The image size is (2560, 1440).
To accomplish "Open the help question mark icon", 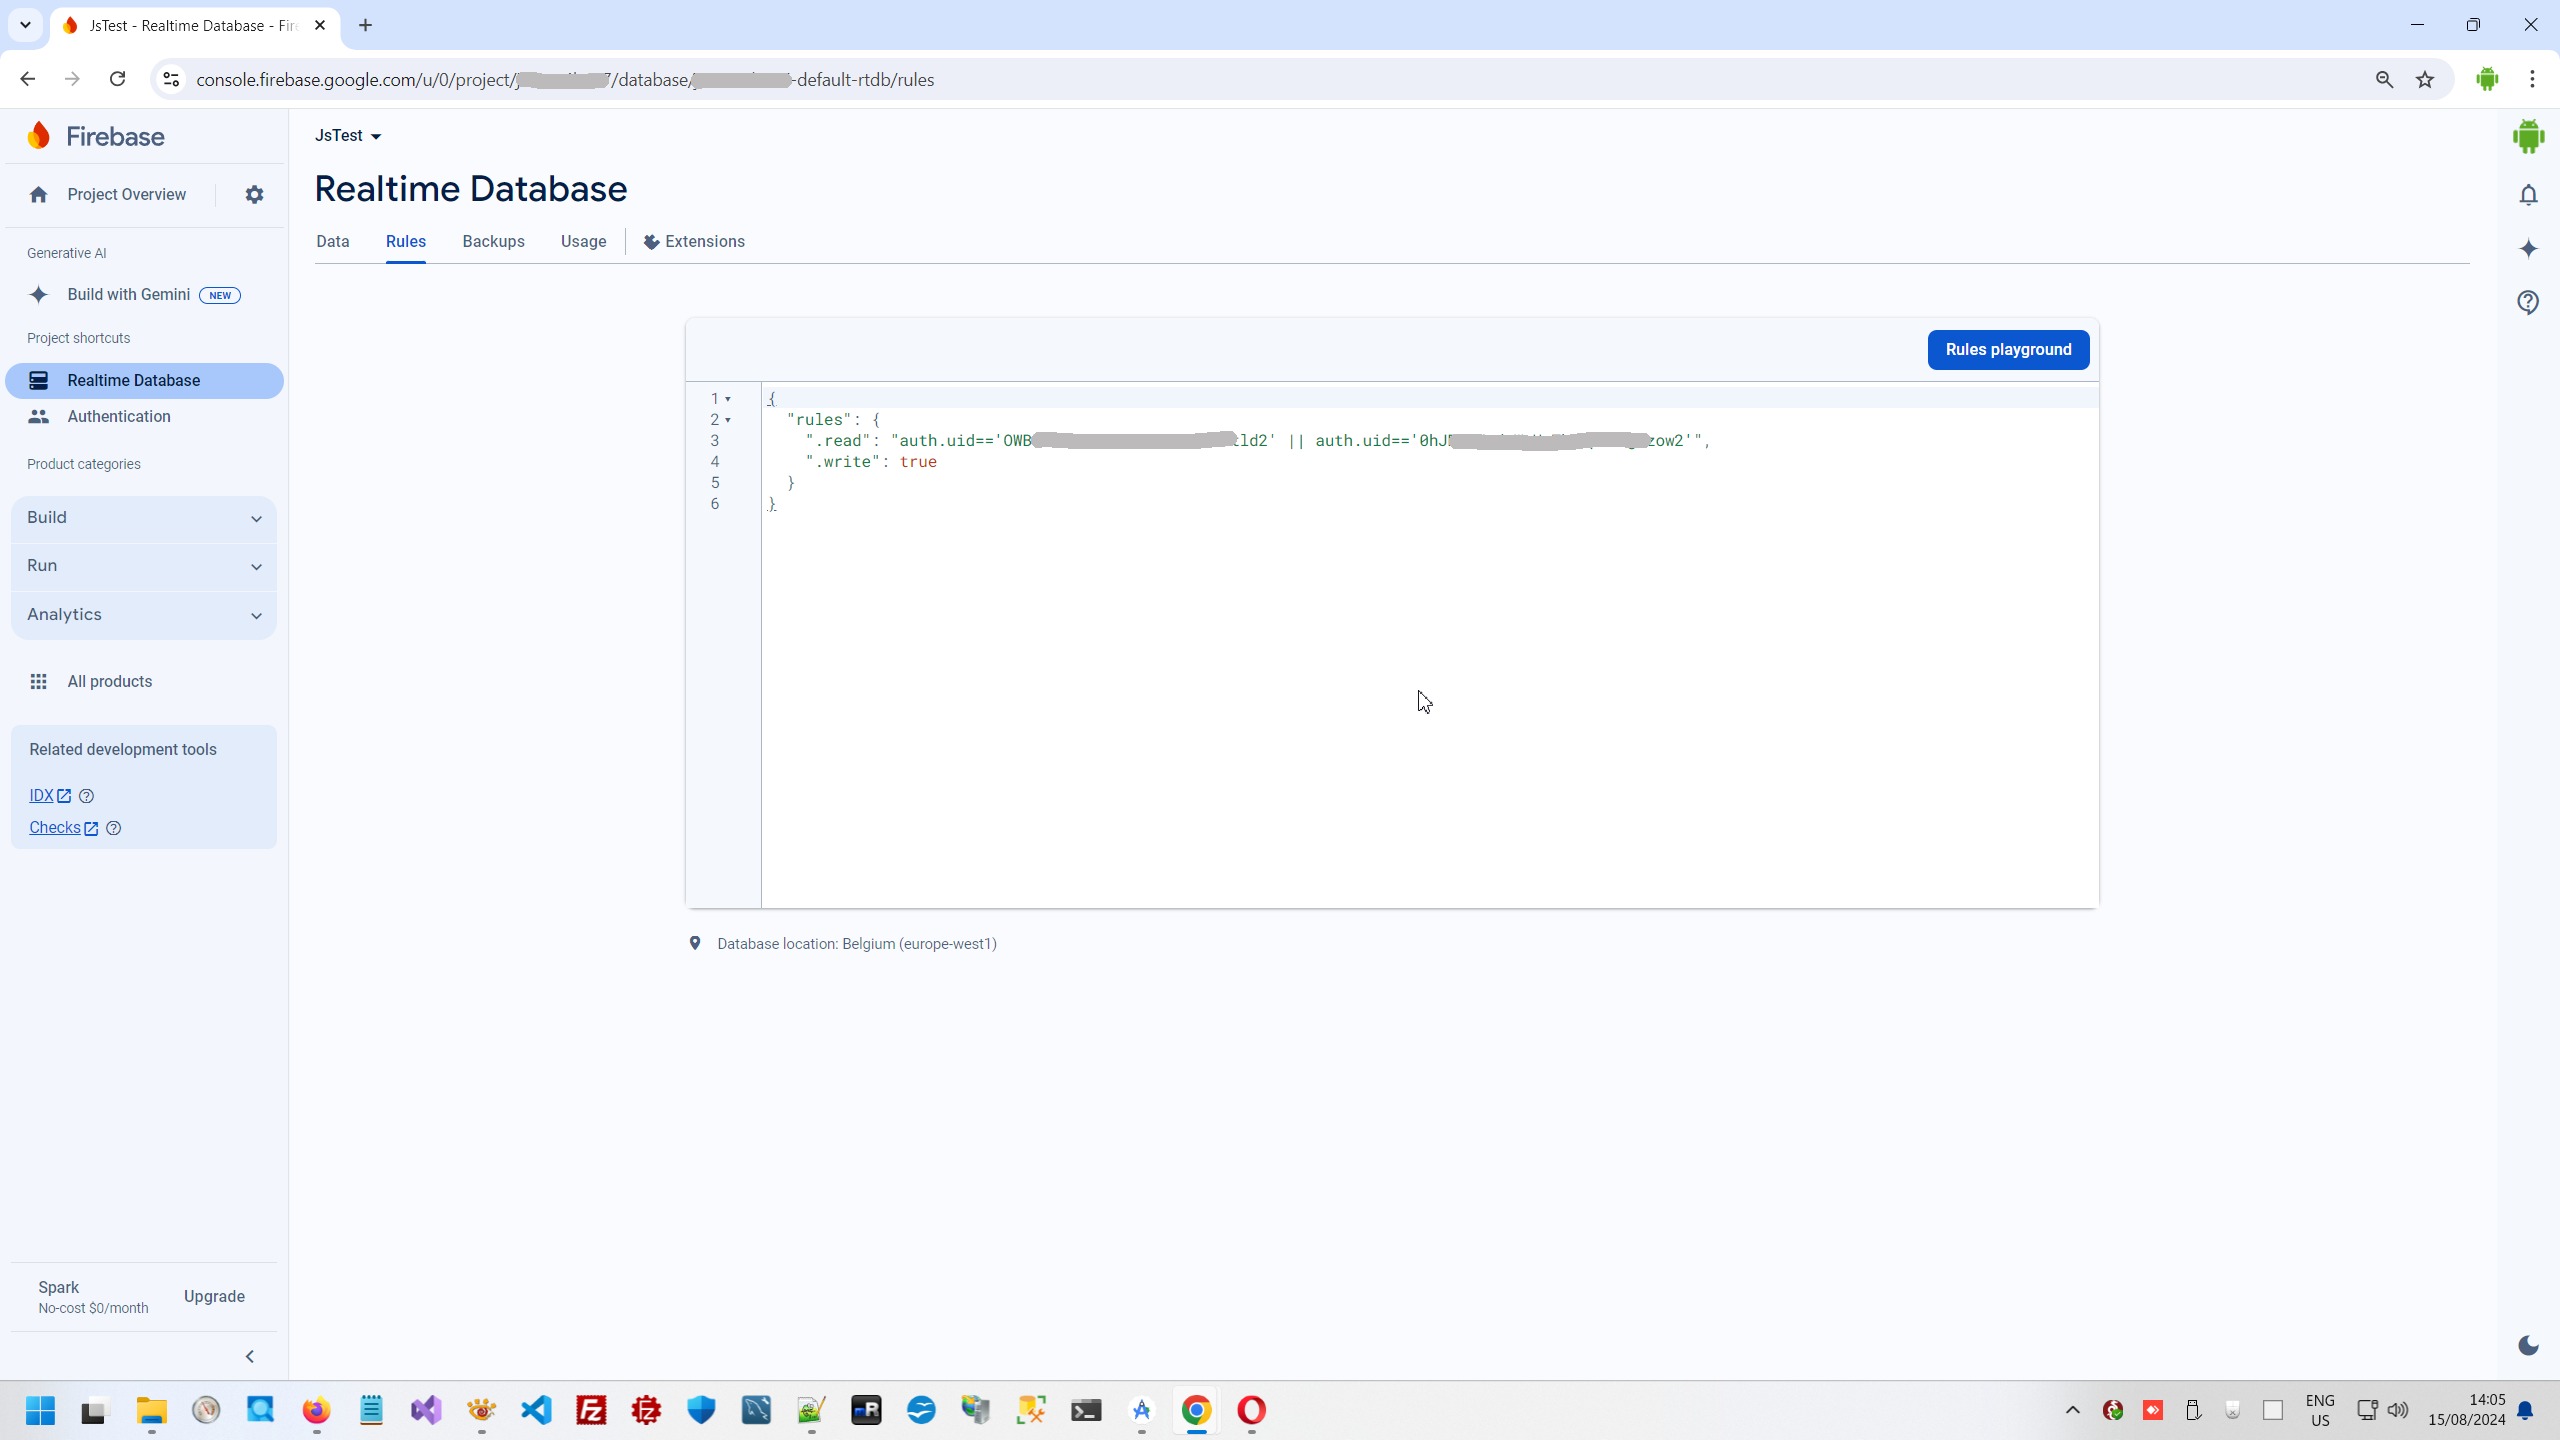I will (x=2528, y=302).
